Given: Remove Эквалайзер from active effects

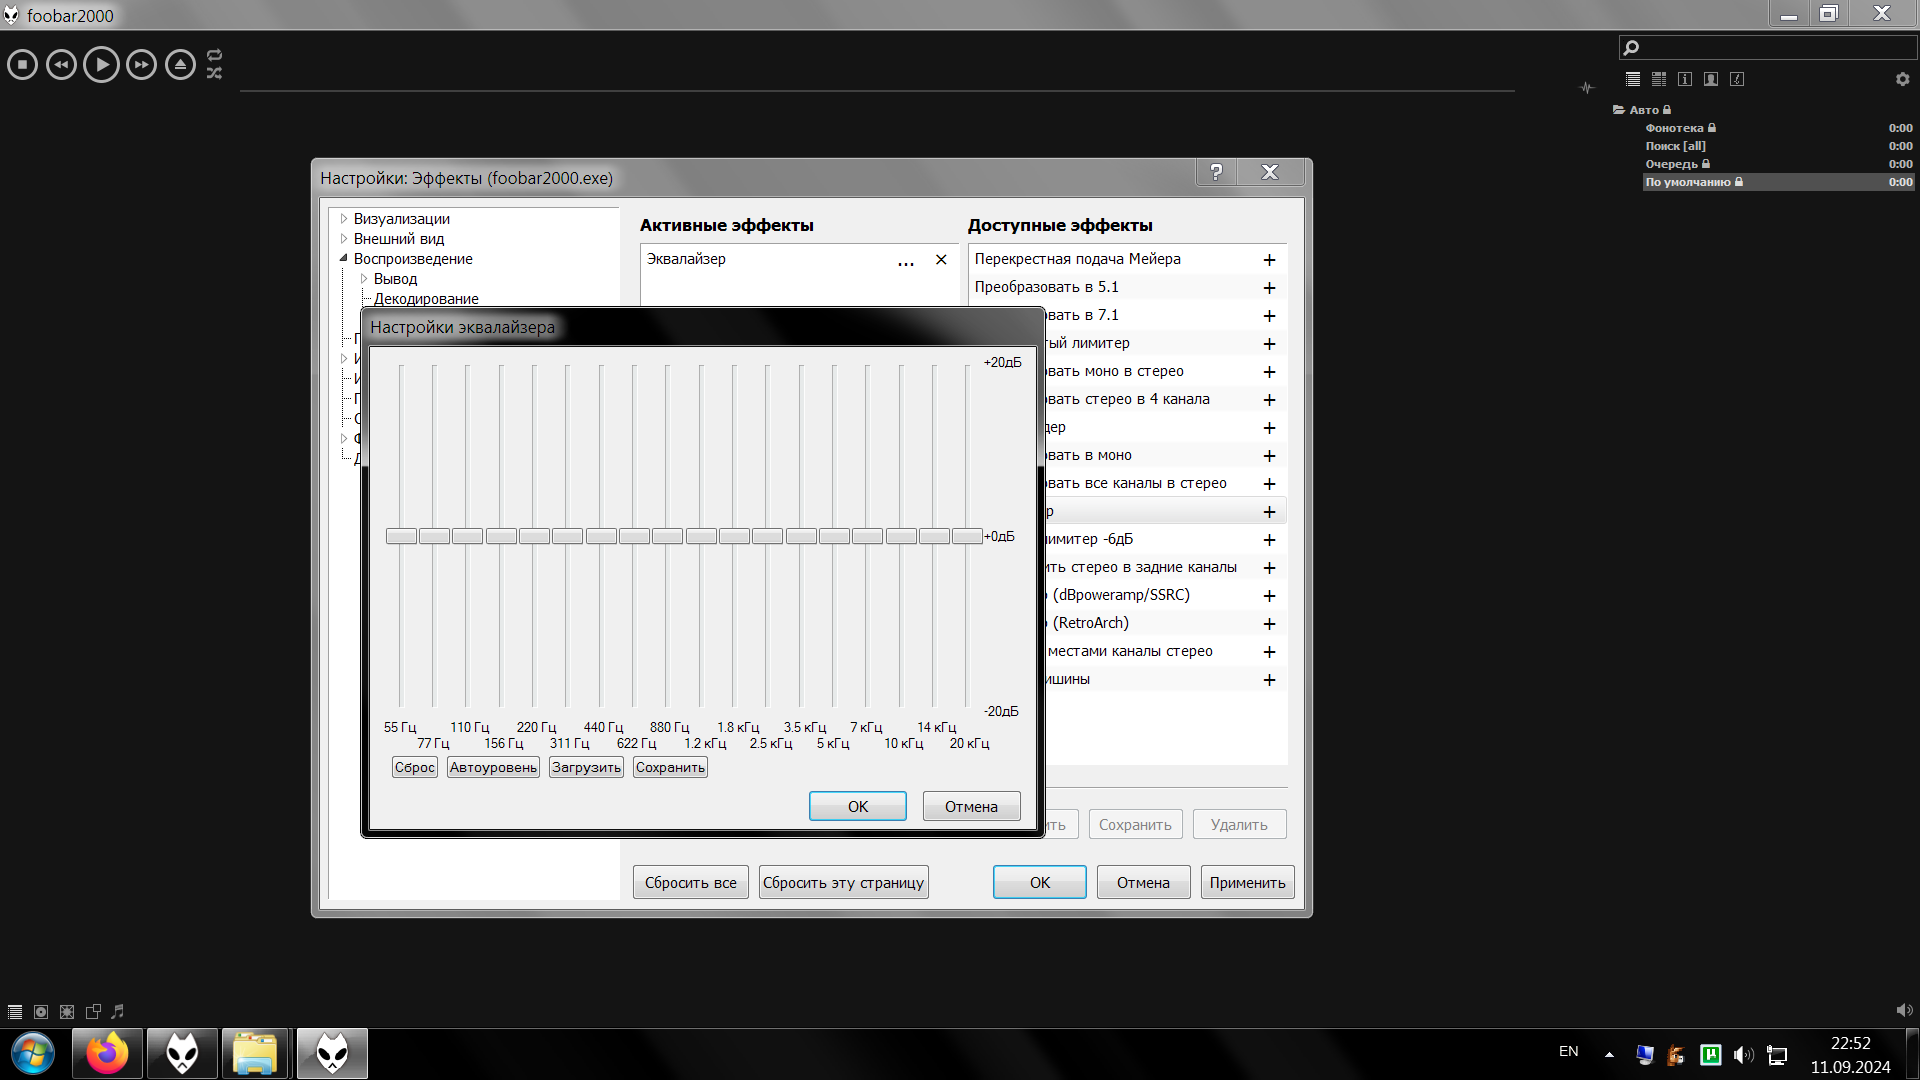Looking at the screenshot, I should point(941,260).
